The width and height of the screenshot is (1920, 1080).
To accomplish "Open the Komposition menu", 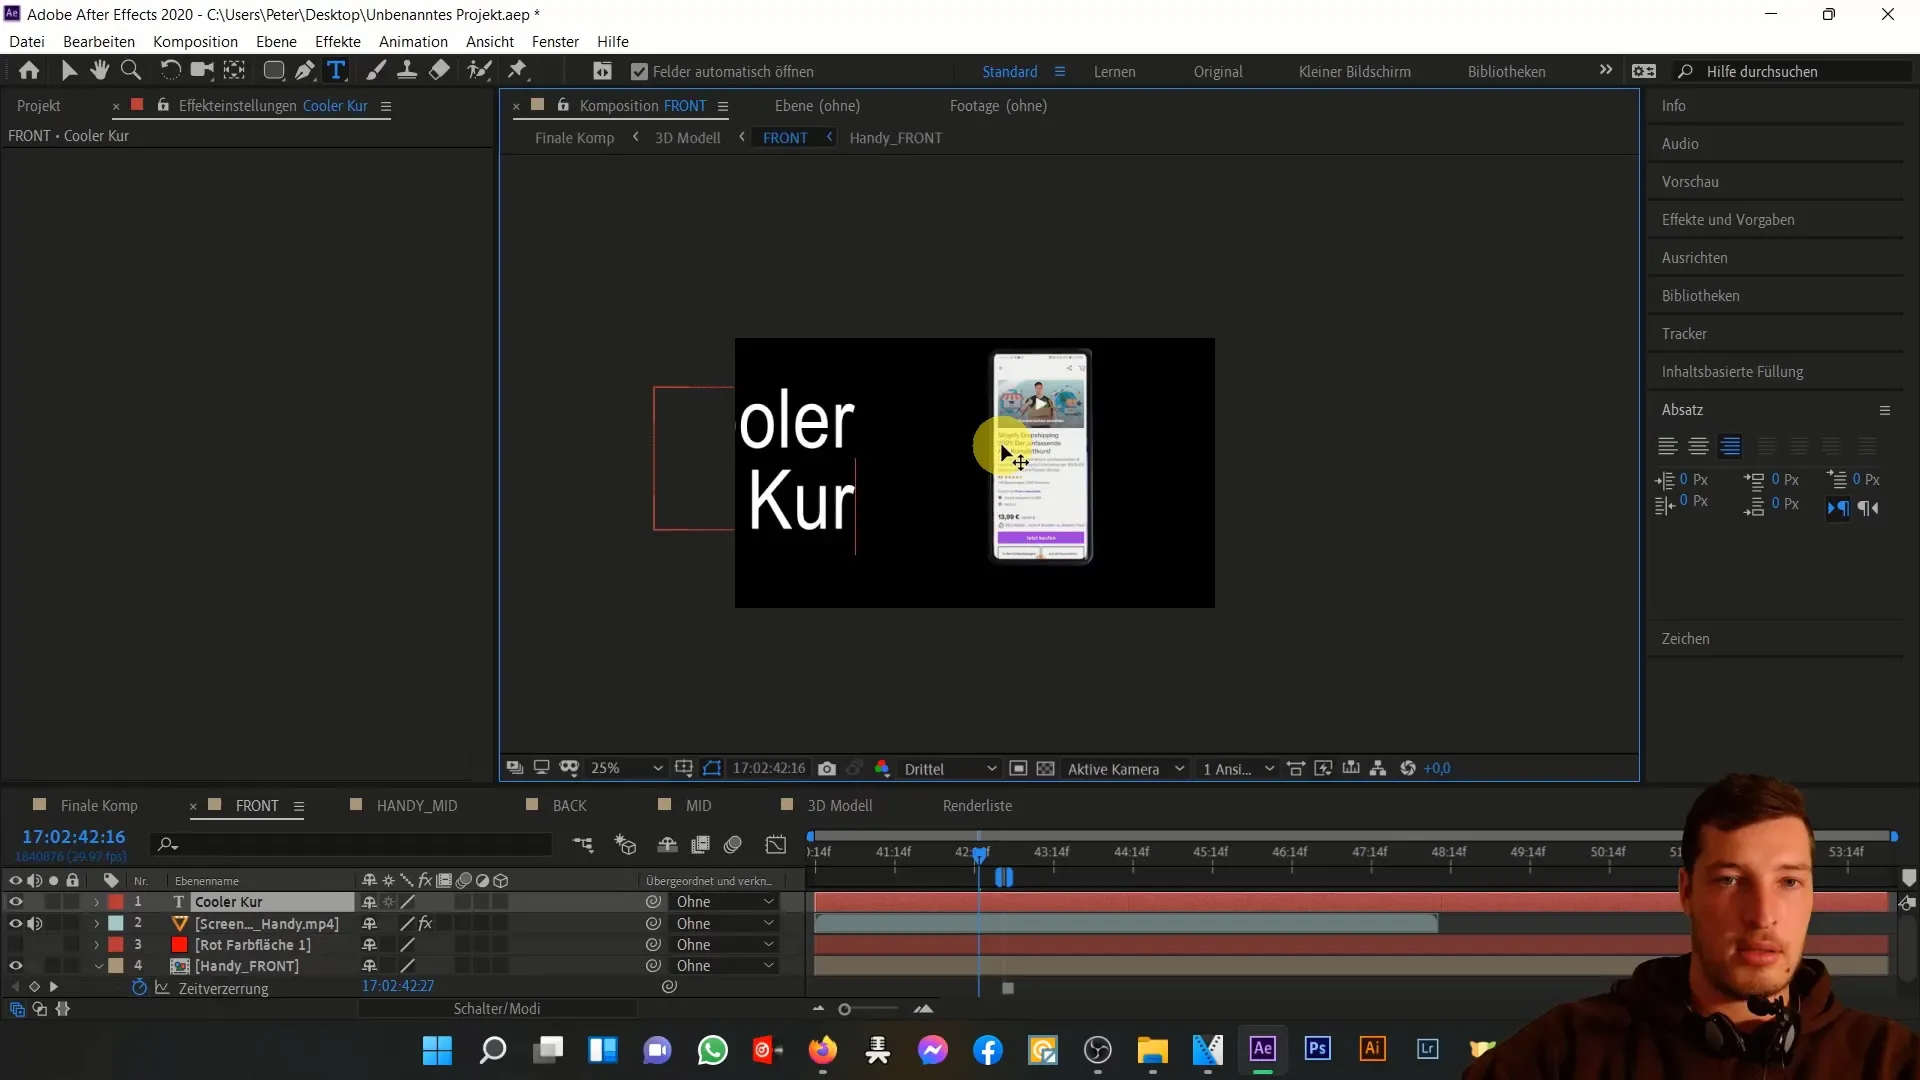I will [x=195, y=41].
